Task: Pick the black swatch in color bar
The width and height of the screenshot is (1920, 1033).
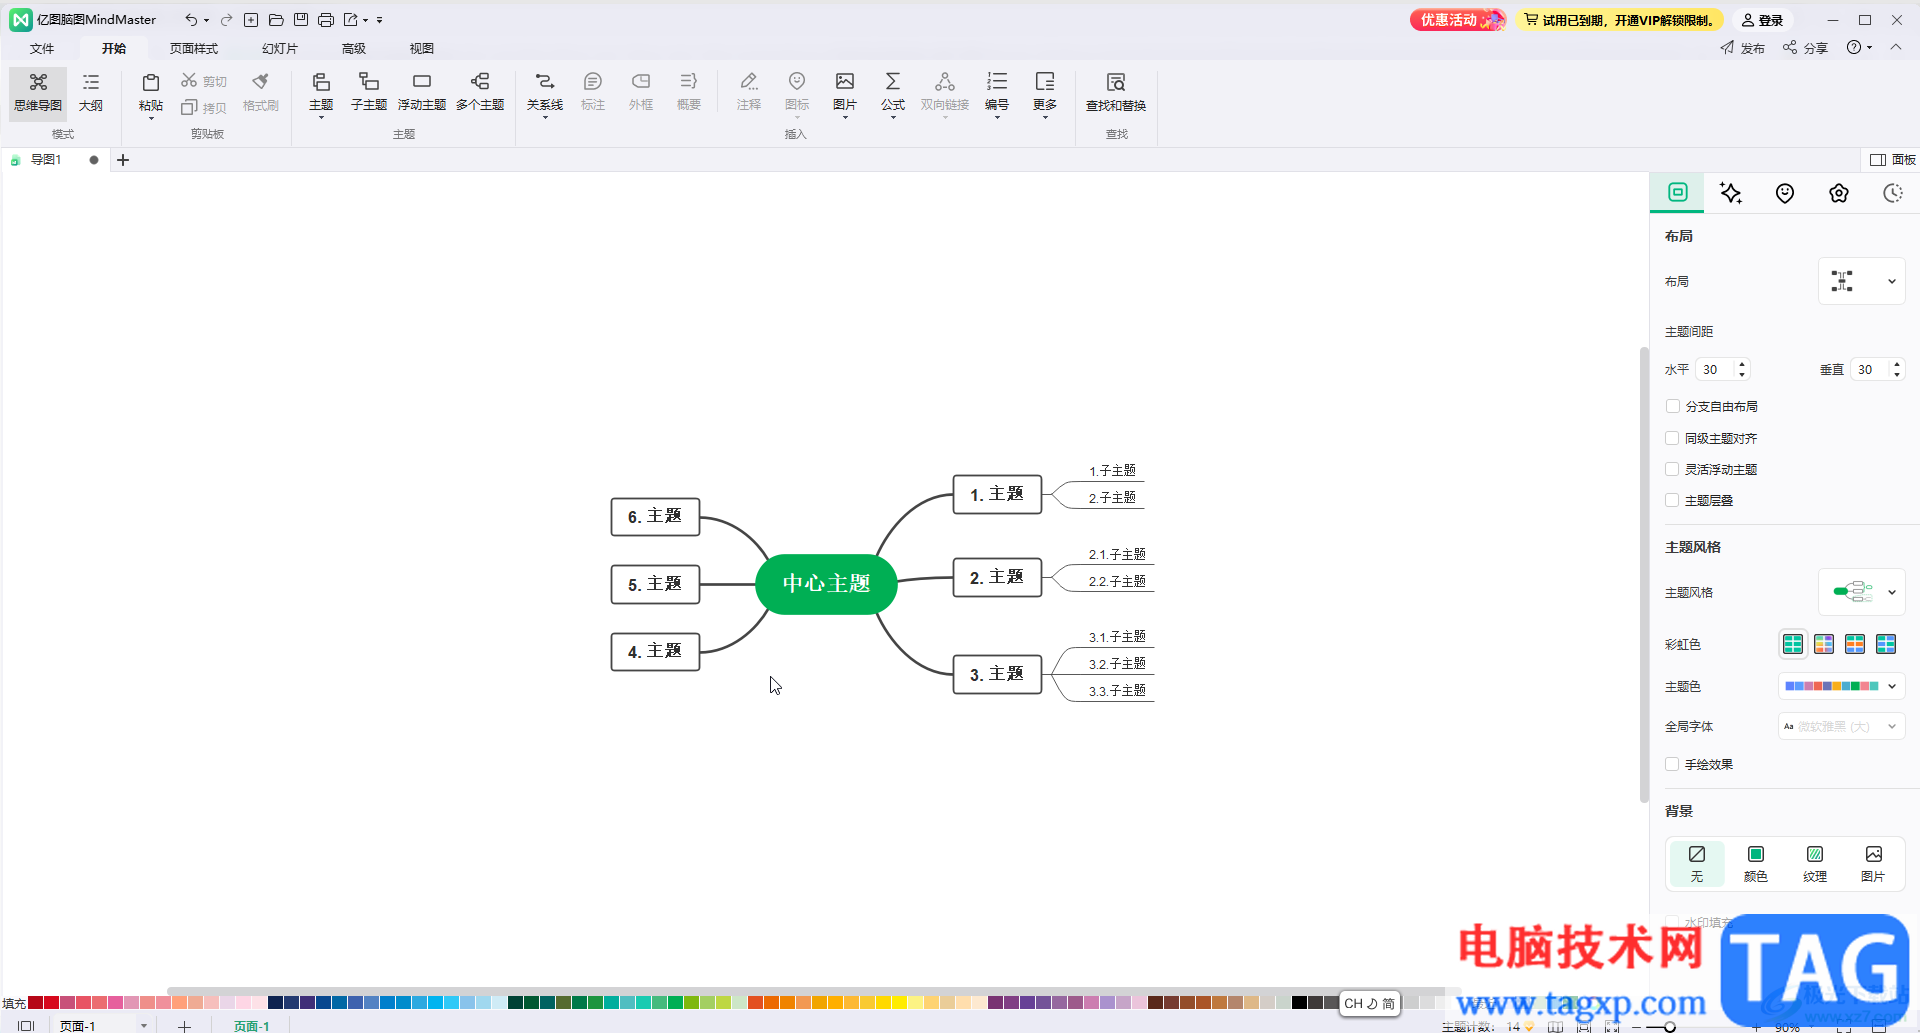Action: pos(1299,1002)
